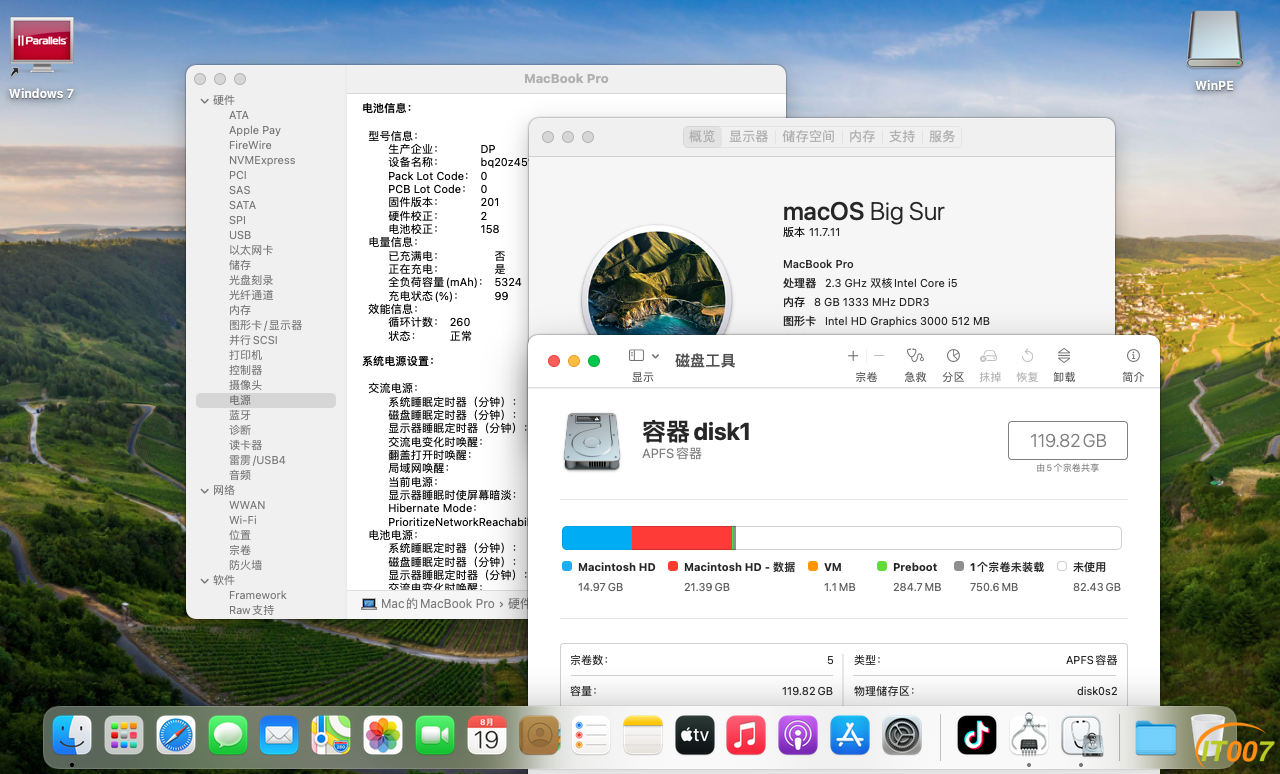
Task: Open Podcasts from the Dock
Action: pyautogui.click(x=798, y=736)
